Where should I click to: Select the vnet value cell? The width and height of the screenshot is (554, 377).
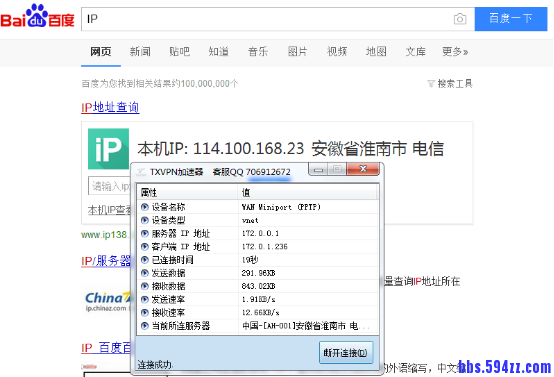click(x=250, y=220)
